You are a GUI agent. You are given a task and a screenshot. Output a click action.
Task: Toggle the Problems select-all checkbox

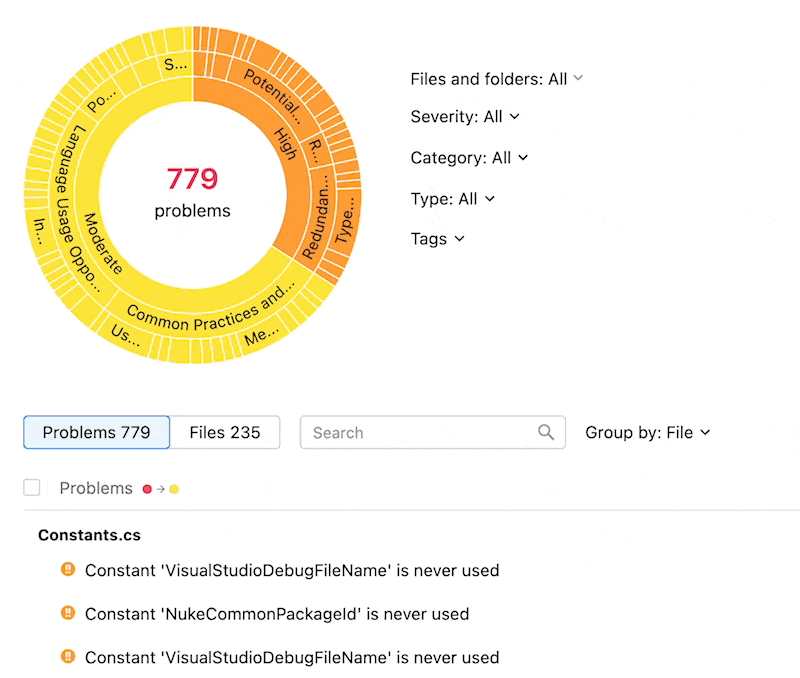click(x=32, y=487)
